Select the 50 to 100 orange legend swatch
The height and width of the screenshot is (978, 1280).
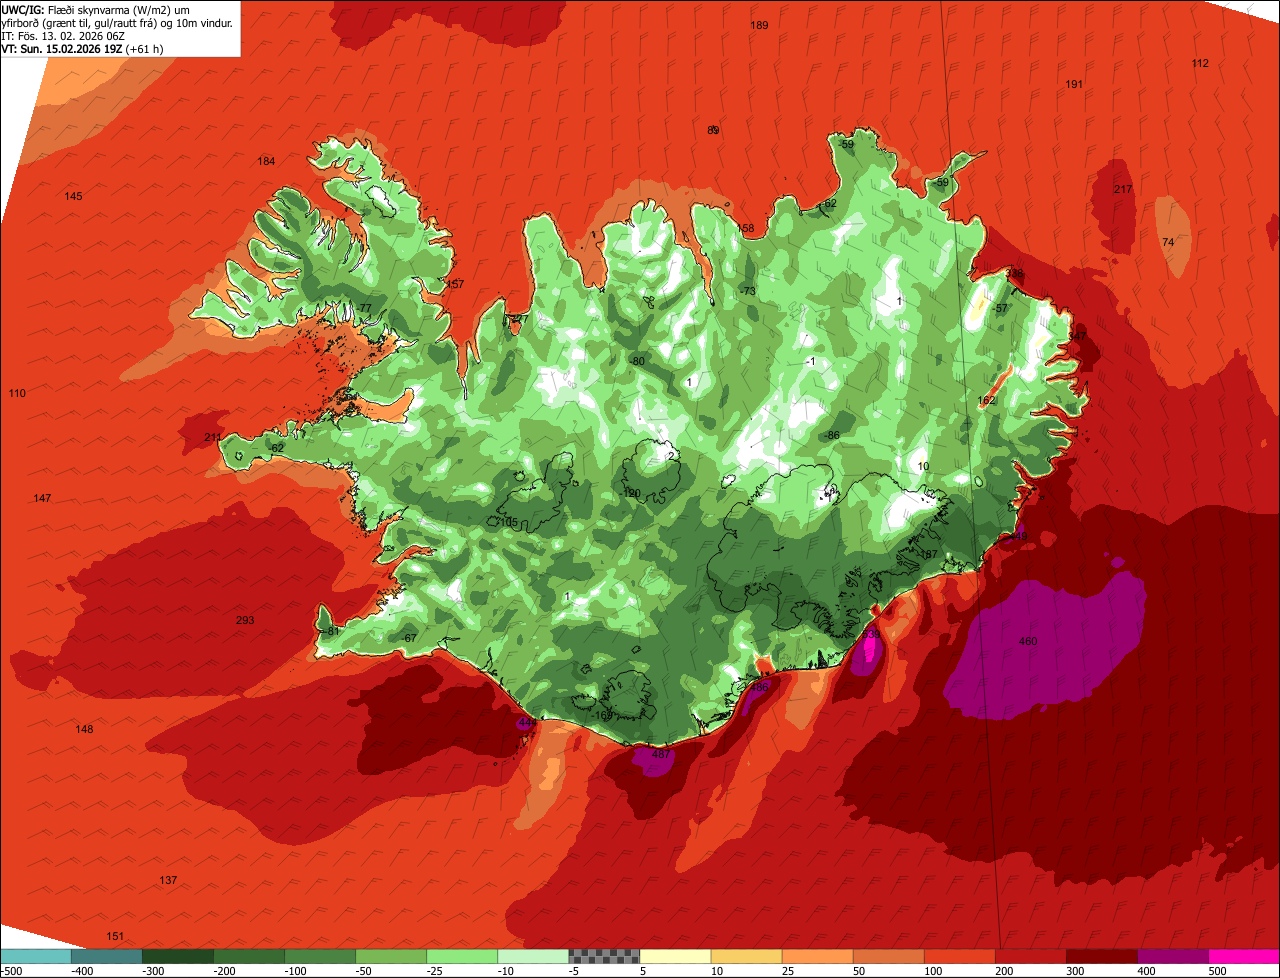(x=888, y=956)
